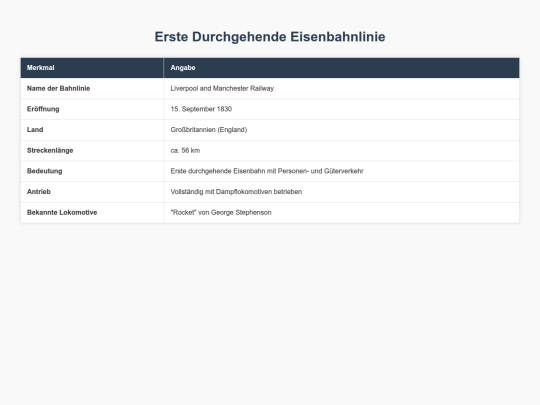Click the Antrieb row label
Viewport: 540px width, 405px height.
click(39, 192)
